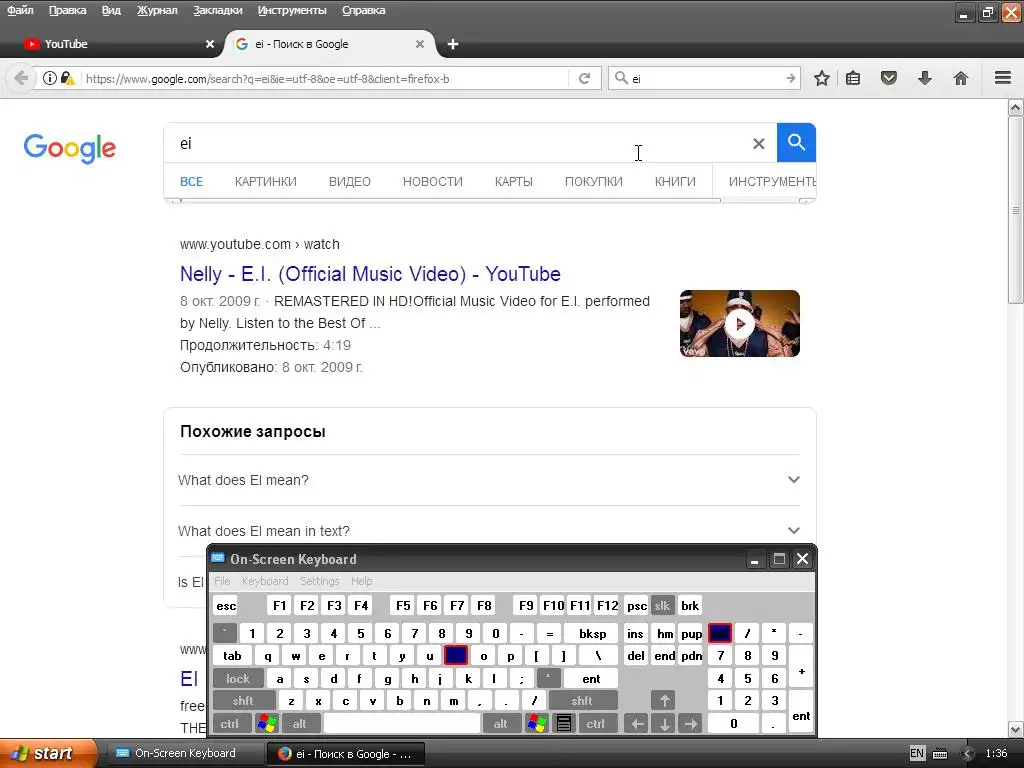The image size is (1024, 768).
Task: Click the left arrow key on on-screen keyboard
Action: [637, 724]
